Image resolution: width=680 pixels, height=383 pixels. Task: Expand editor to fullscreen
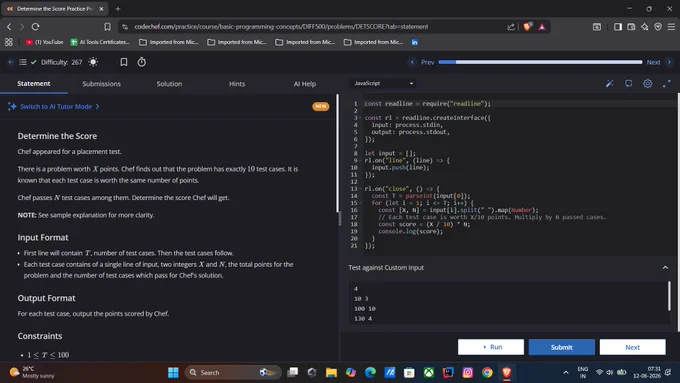click(x=667, y=84)
